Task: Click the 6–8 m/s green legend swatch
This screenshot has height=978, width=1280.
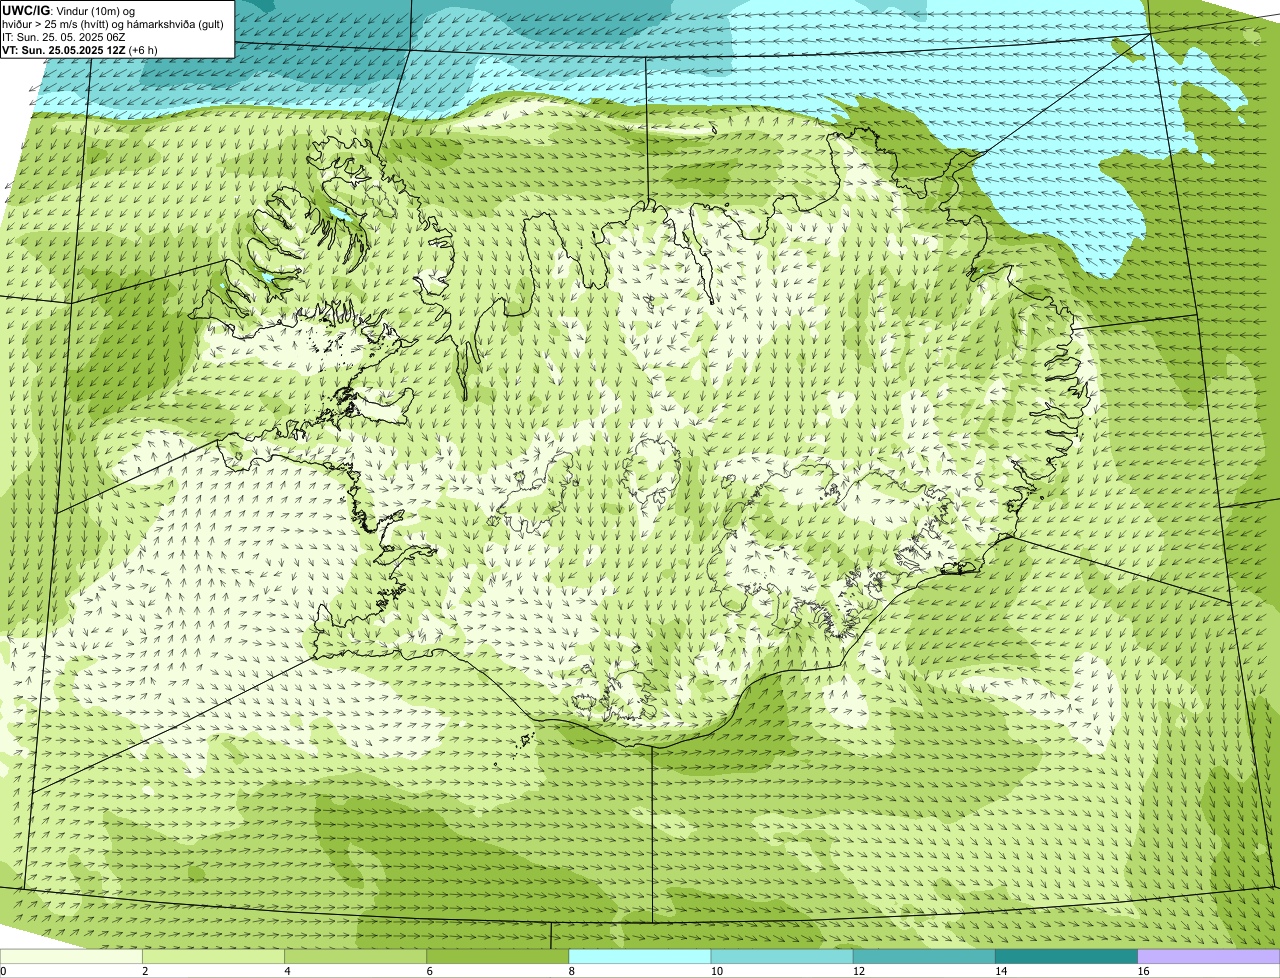Action: [x=498, y=956]
